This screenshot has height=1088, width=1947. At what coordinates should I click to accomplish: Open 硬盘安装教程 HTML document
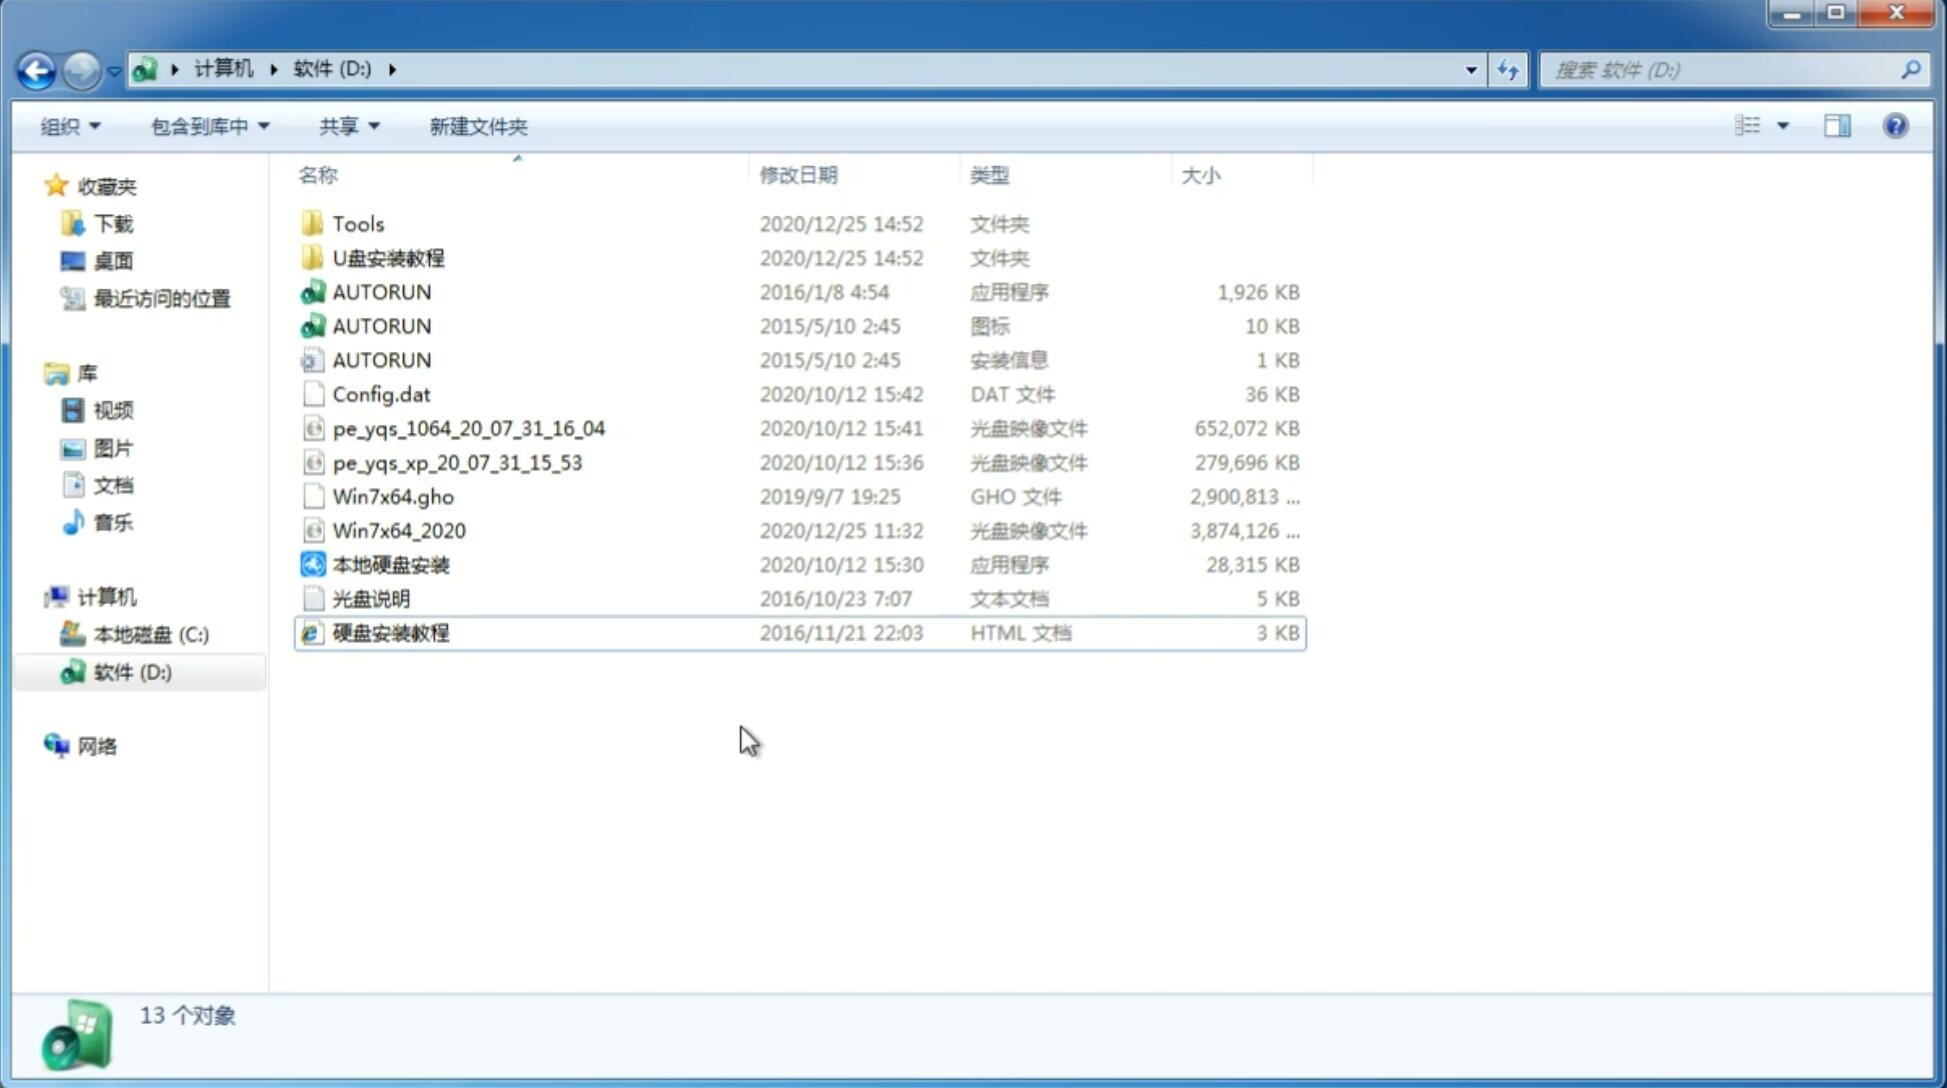(x=390, y=632)
